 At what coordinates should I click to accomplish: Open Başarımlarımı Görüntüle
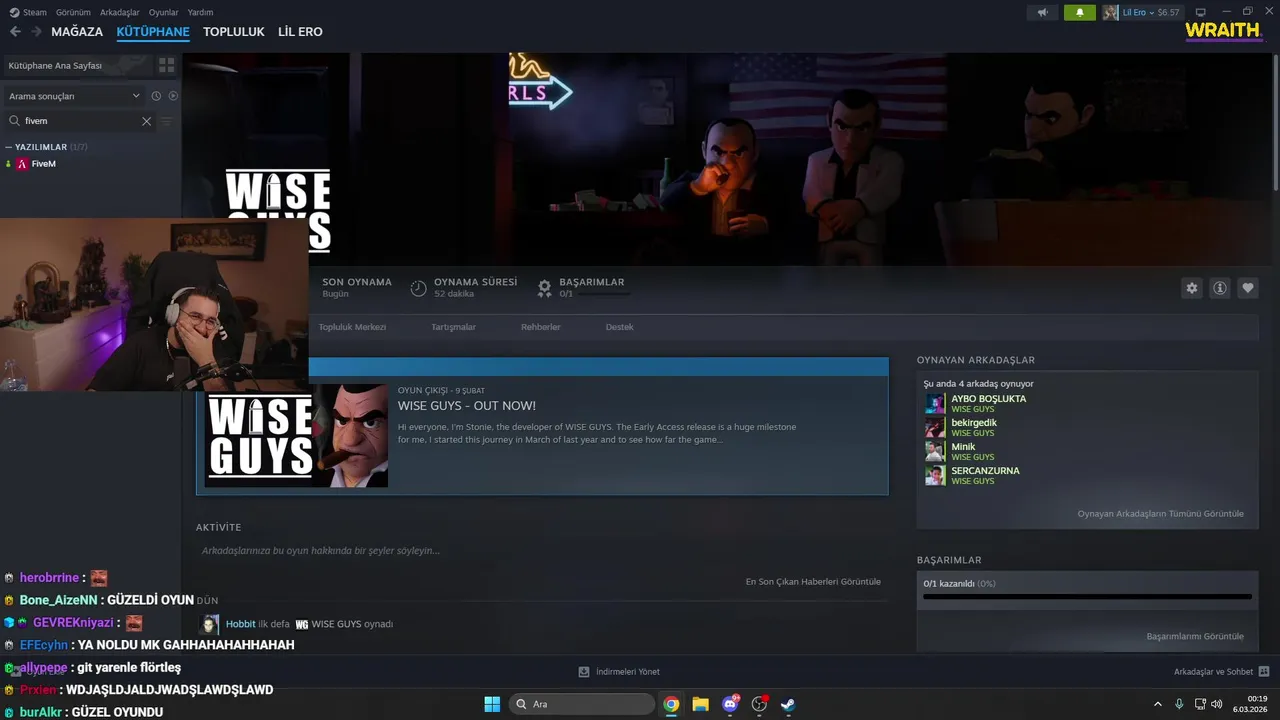1195,636
